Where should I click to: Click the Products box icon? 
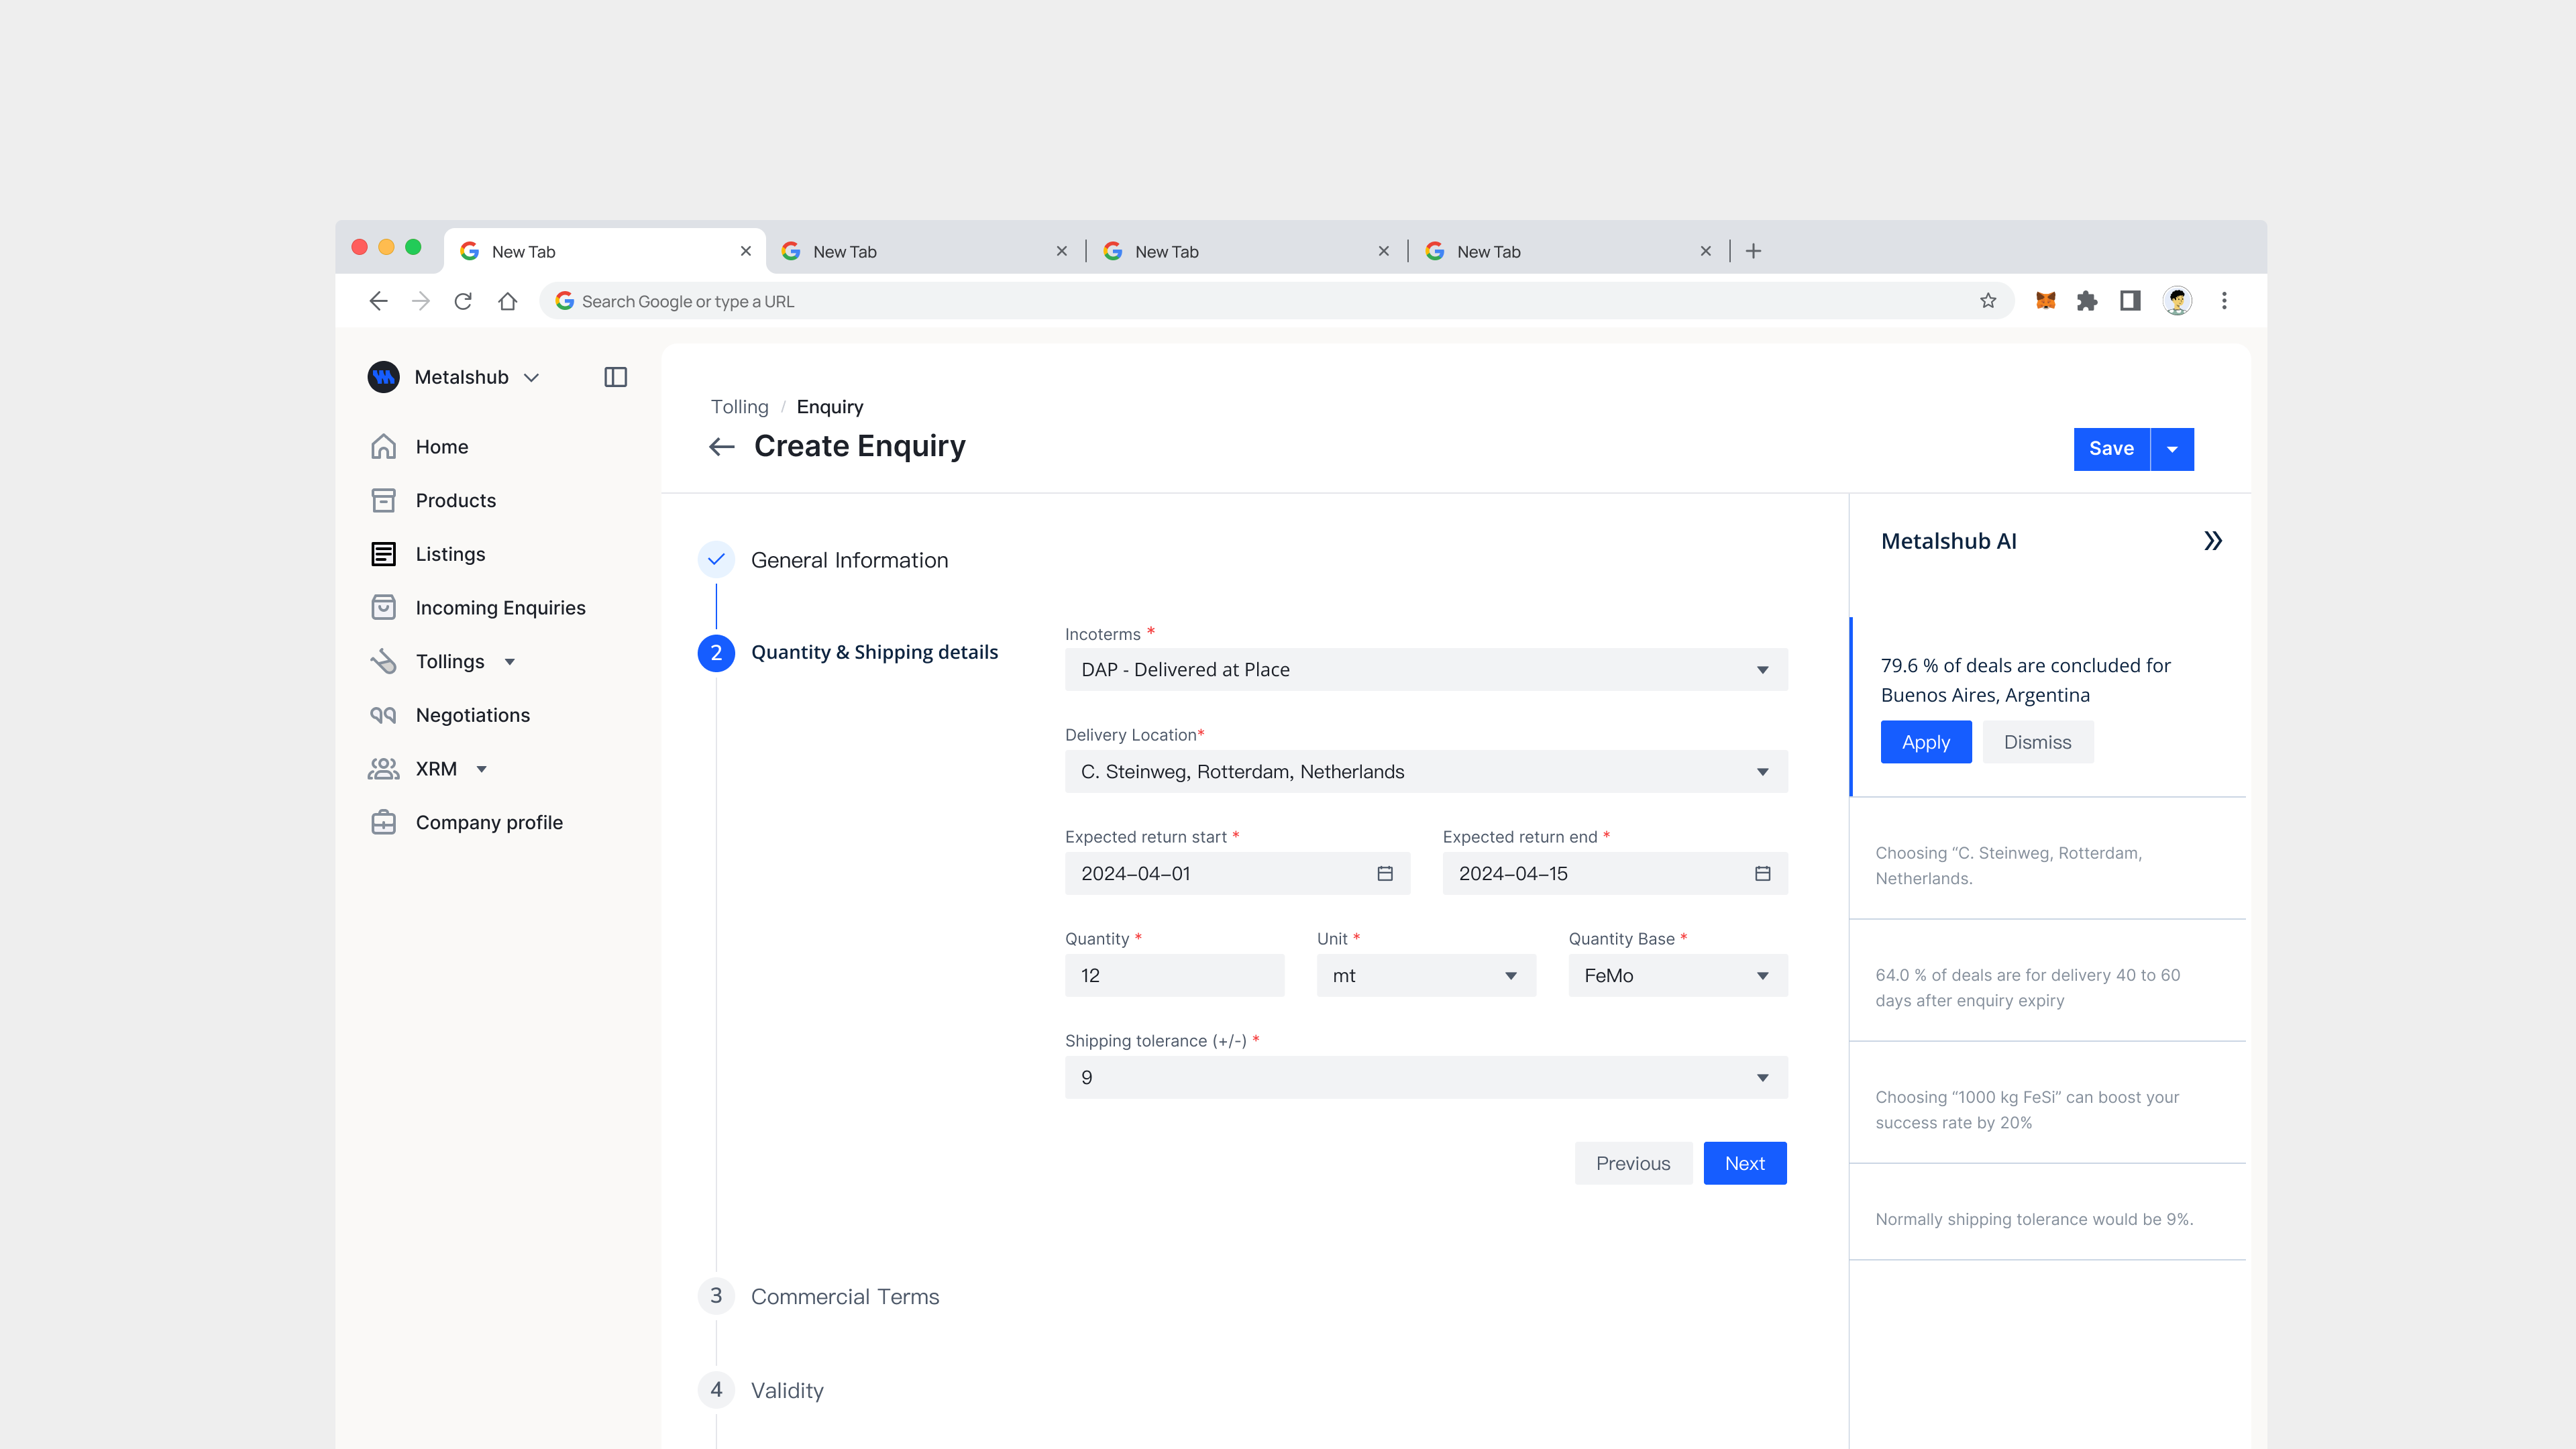point(383,500)
